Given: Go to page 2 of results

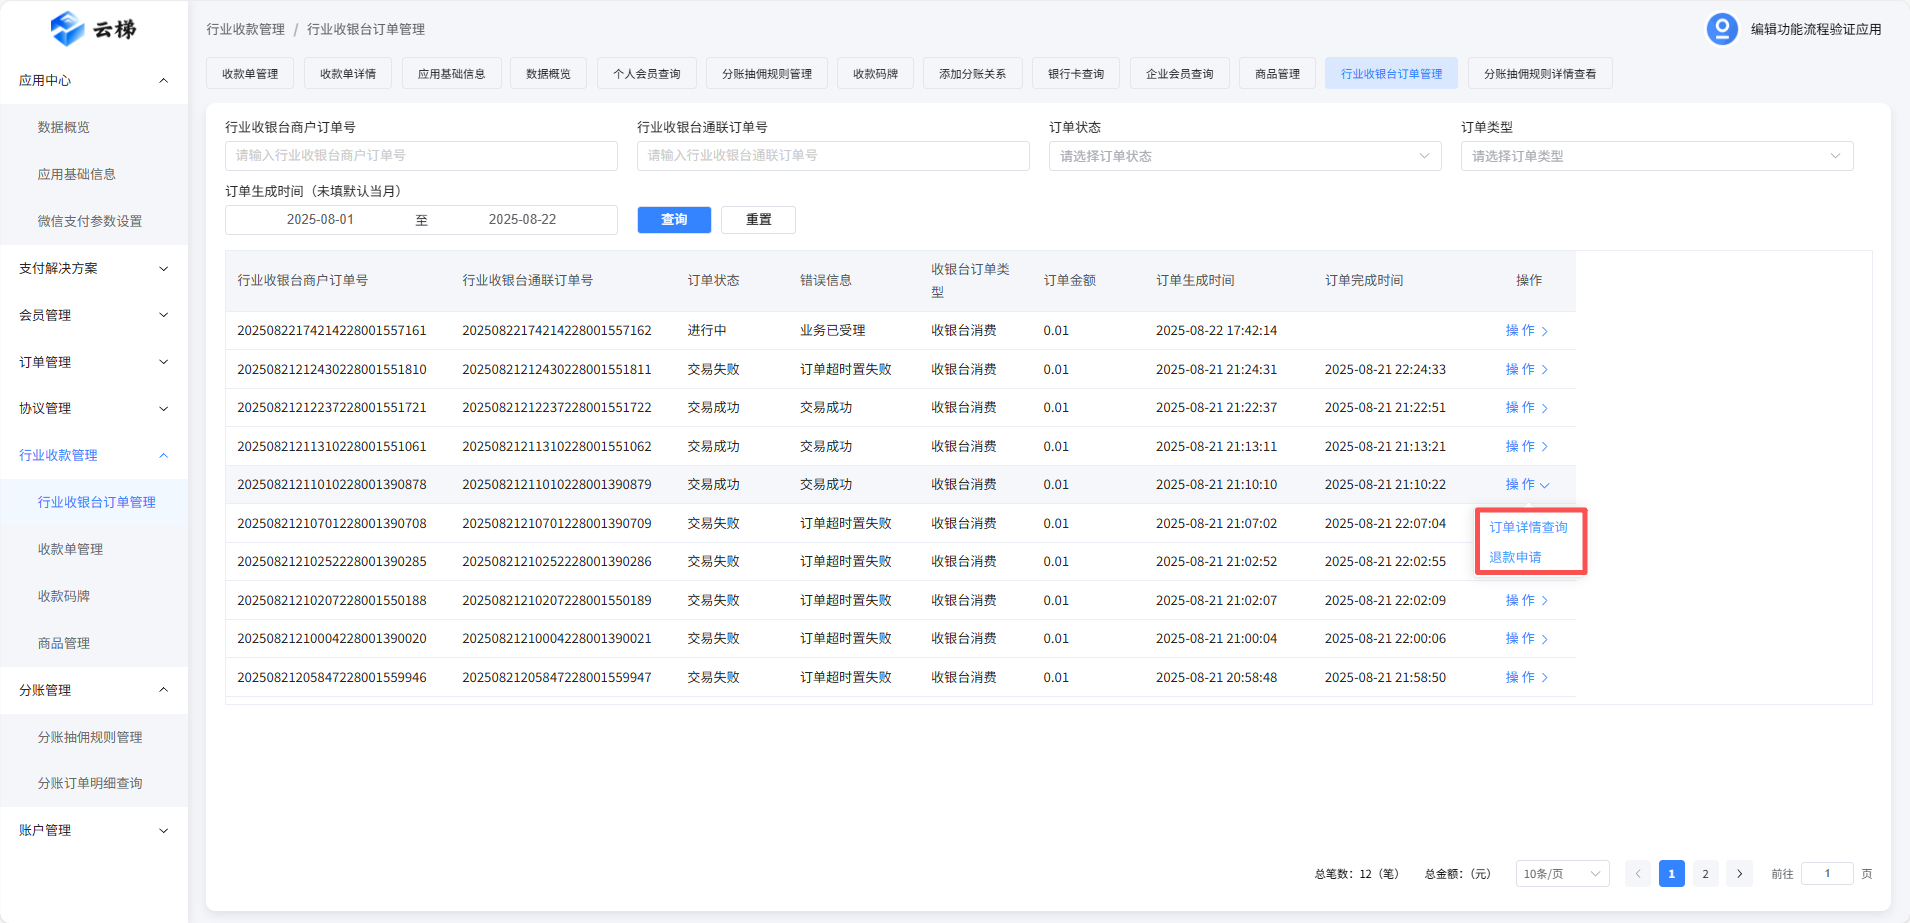Looking at the screenshot, I should click(x=1705, y=874).
